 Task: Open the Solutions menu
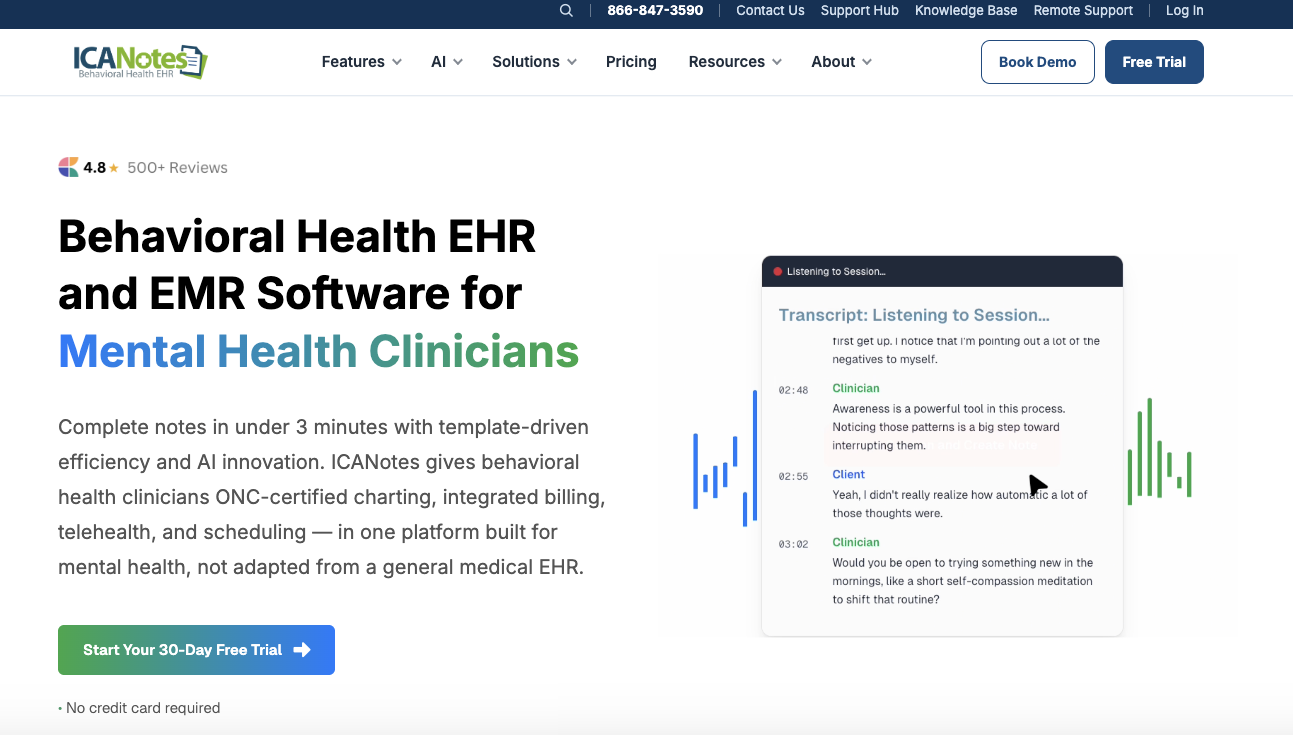click(526, 62)
